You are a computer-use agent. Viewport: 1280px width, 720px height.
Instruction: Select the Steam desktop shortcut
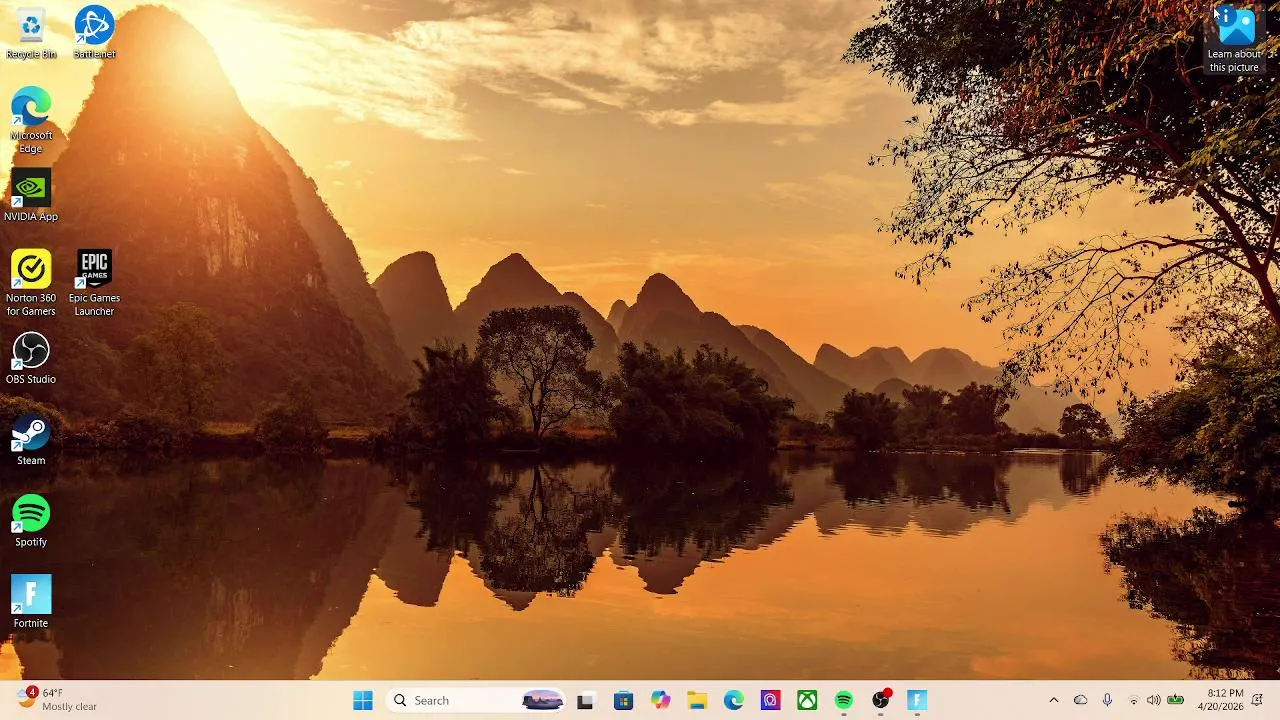pos(31,440)
